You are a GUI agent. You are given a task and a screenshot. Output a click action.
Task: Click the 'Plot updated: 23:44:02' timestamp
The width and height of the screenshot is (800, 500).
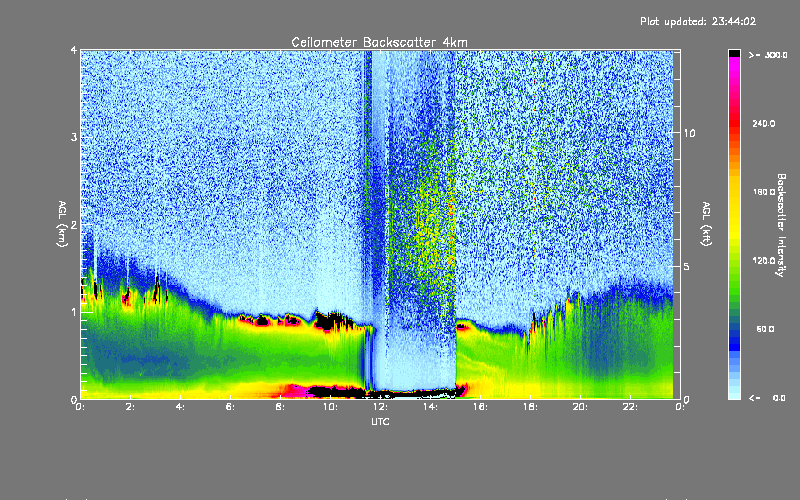[x=698, y=21]
